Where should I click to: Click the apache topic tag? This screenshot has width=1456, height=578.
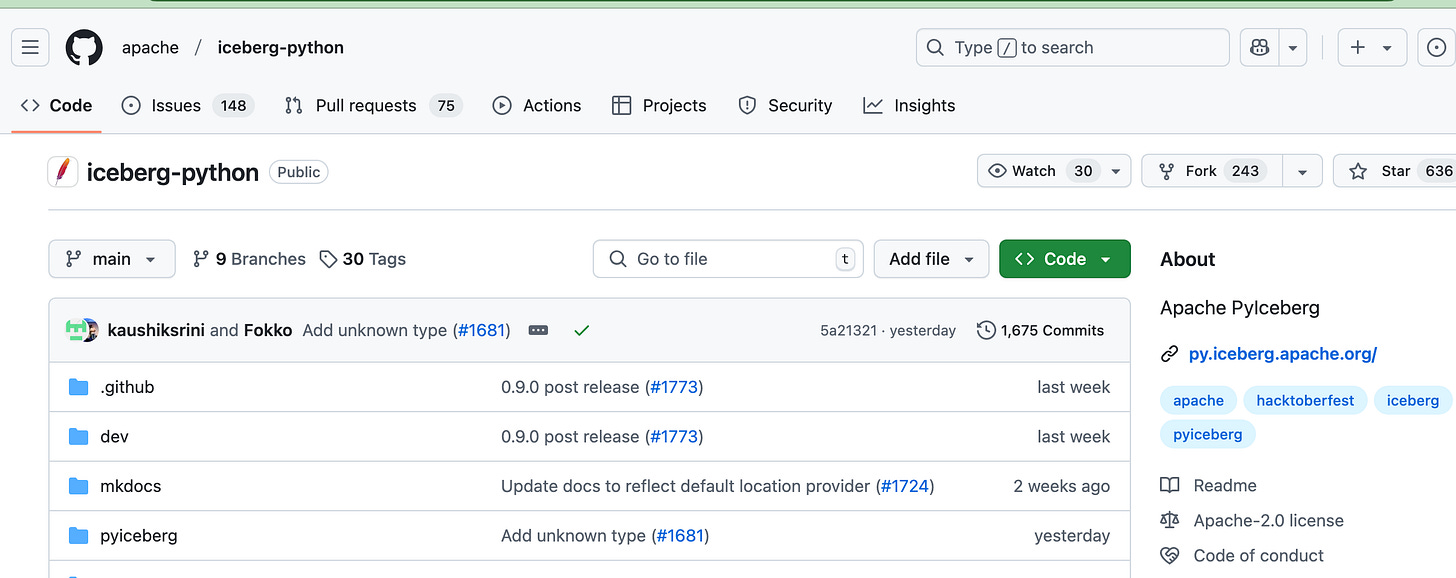(x=1198, y=401)
